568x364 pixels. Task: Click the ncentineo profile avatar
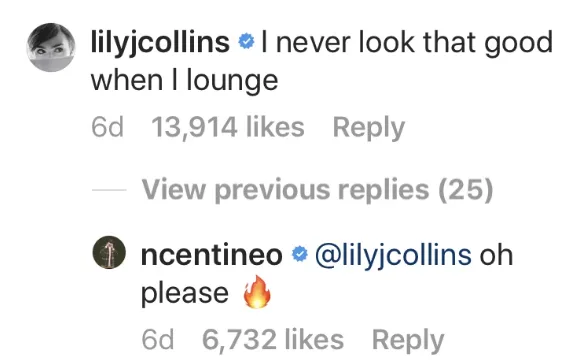[x=109, y=252]
